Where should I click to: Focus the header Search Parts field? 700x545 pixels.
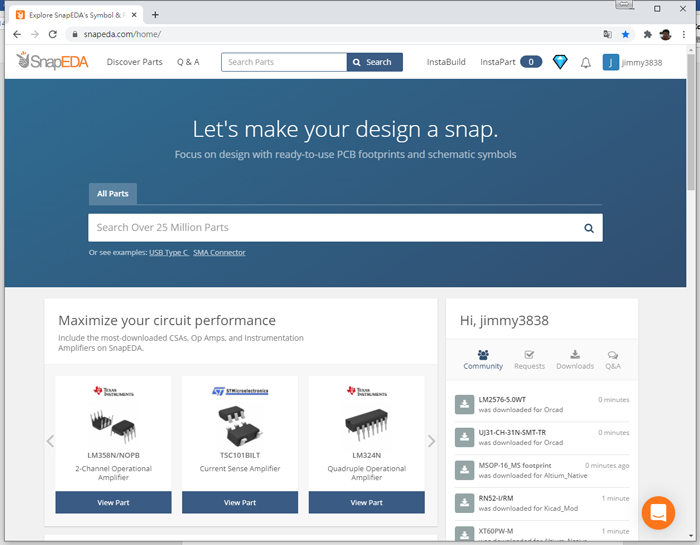click(x=284, y=62)
